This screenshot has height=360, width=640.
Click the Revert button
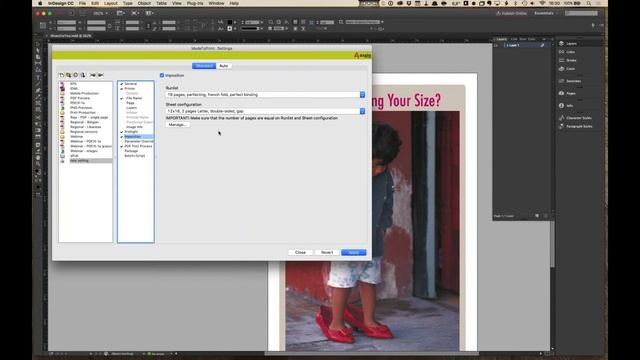click(327, 253)
